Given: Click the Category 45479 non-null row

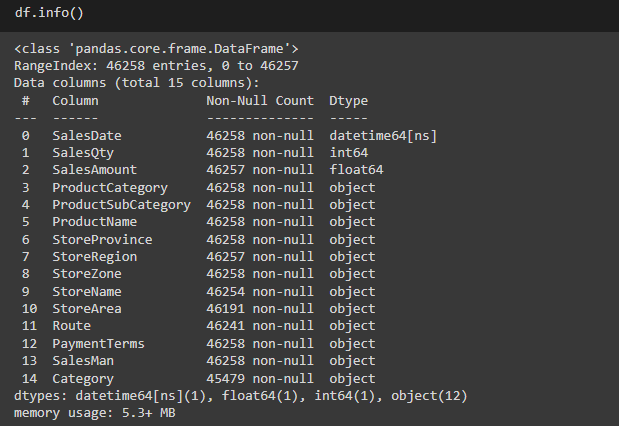Looking at the screenshot, I should (199, 379).
